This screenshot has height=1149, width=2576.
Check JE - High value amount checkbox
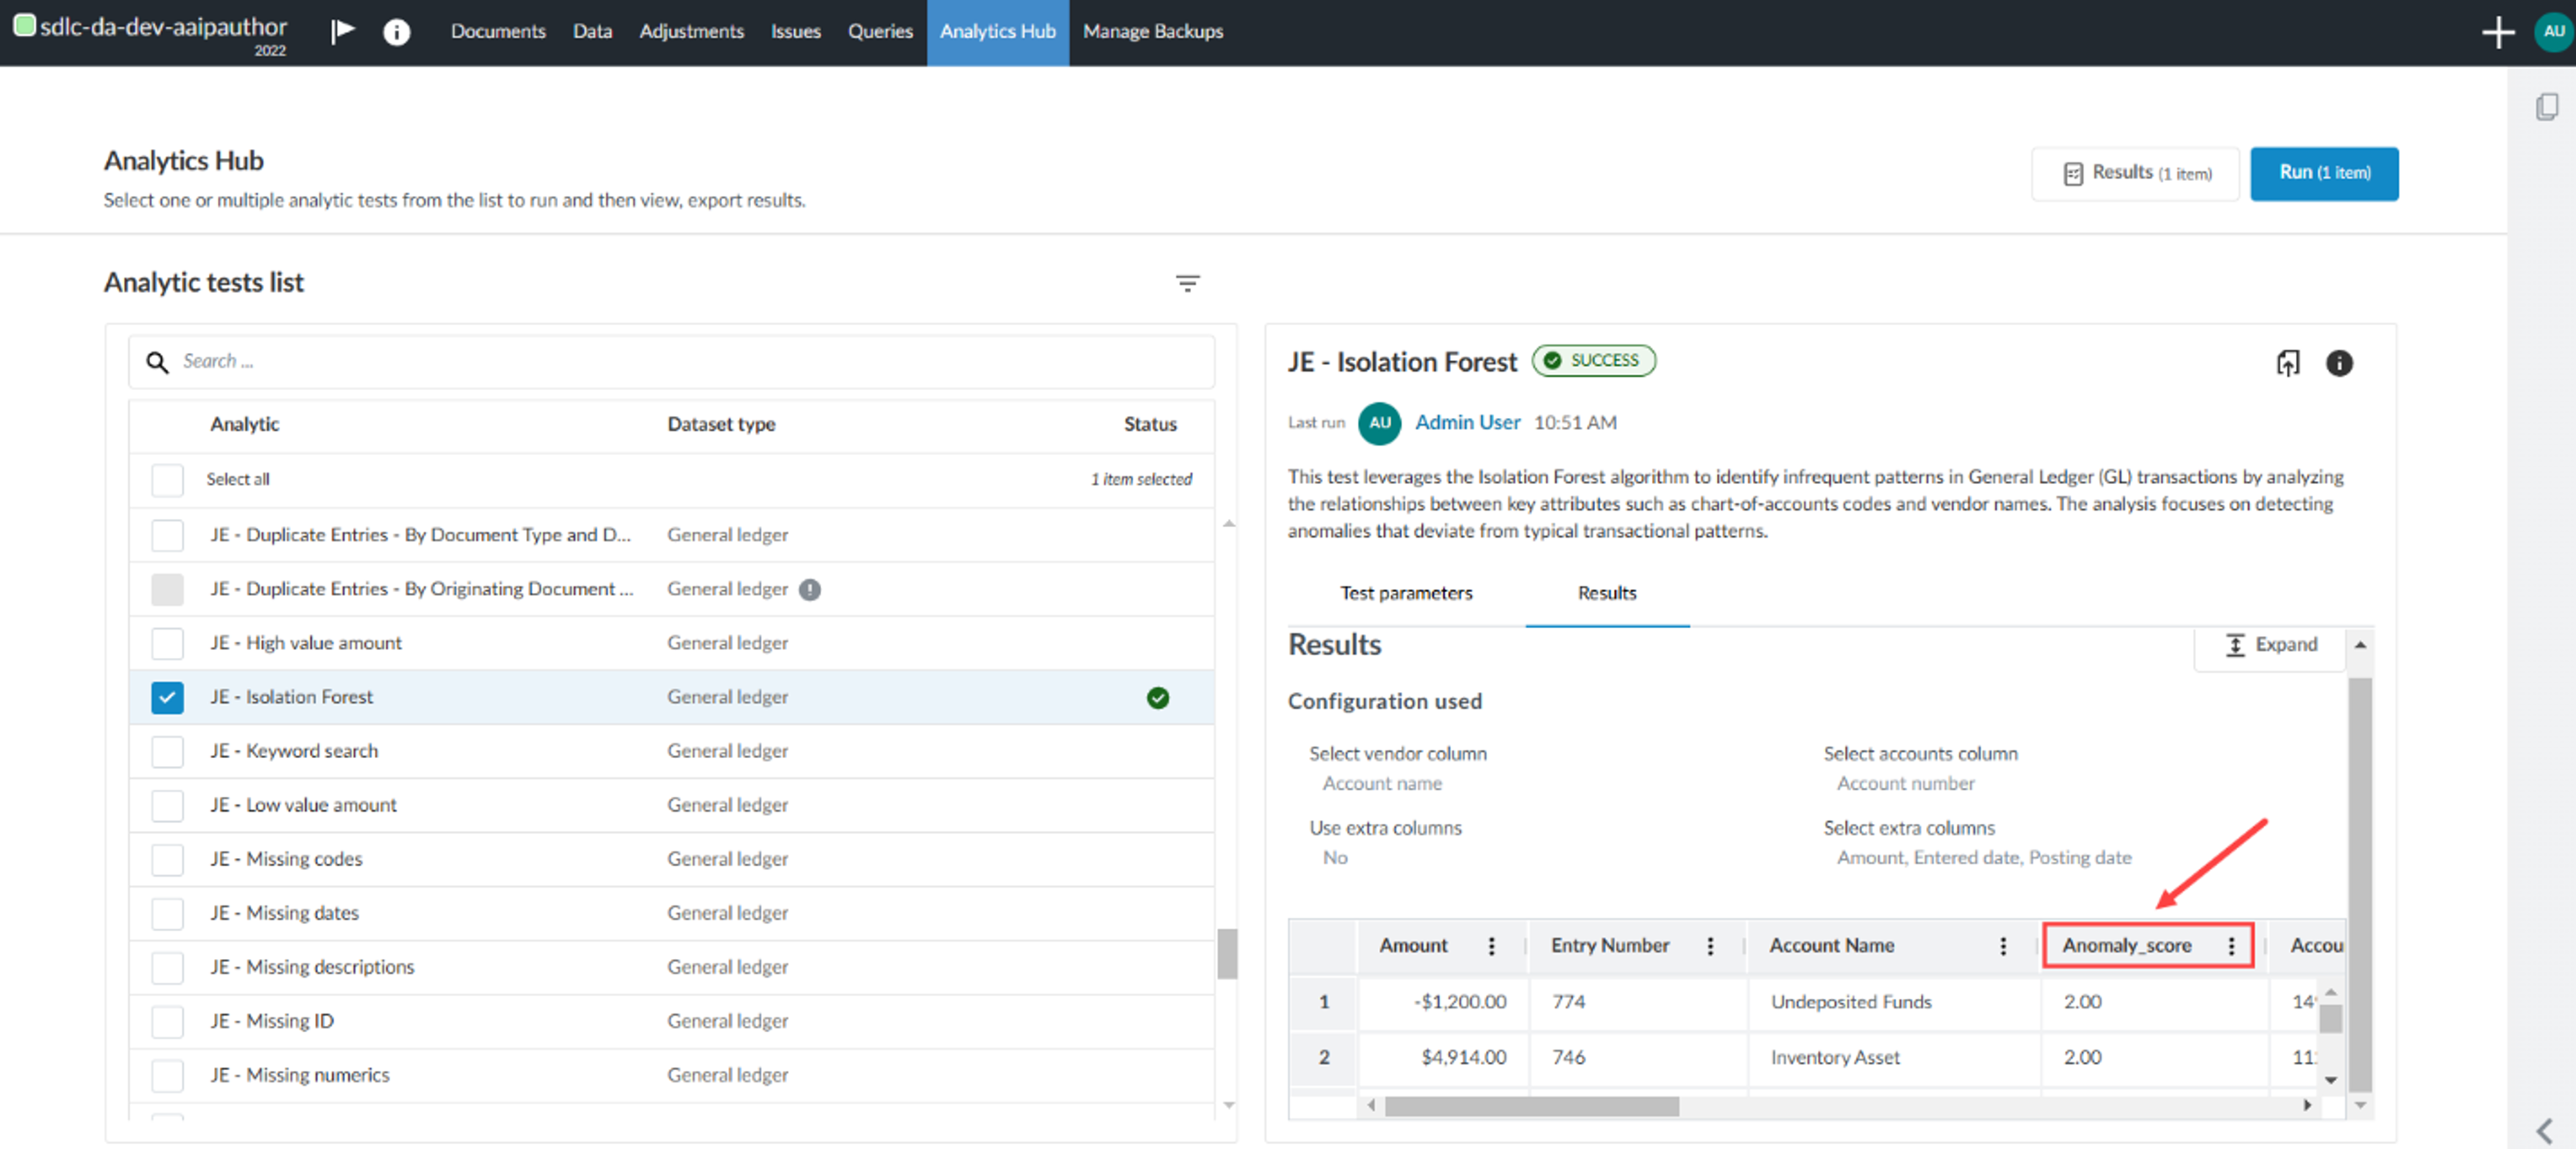point(167,644)
